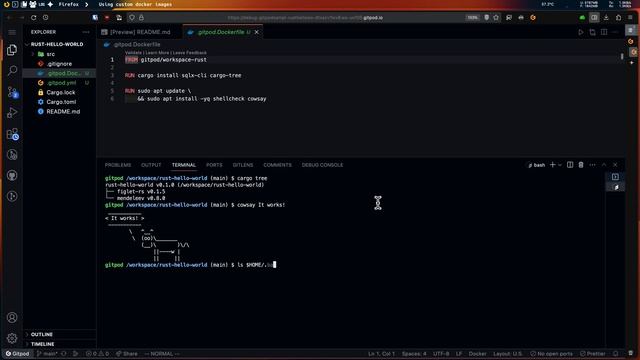Click the Learn More code lens link
The image size is (640, 360).
click(x=157, y=53)
